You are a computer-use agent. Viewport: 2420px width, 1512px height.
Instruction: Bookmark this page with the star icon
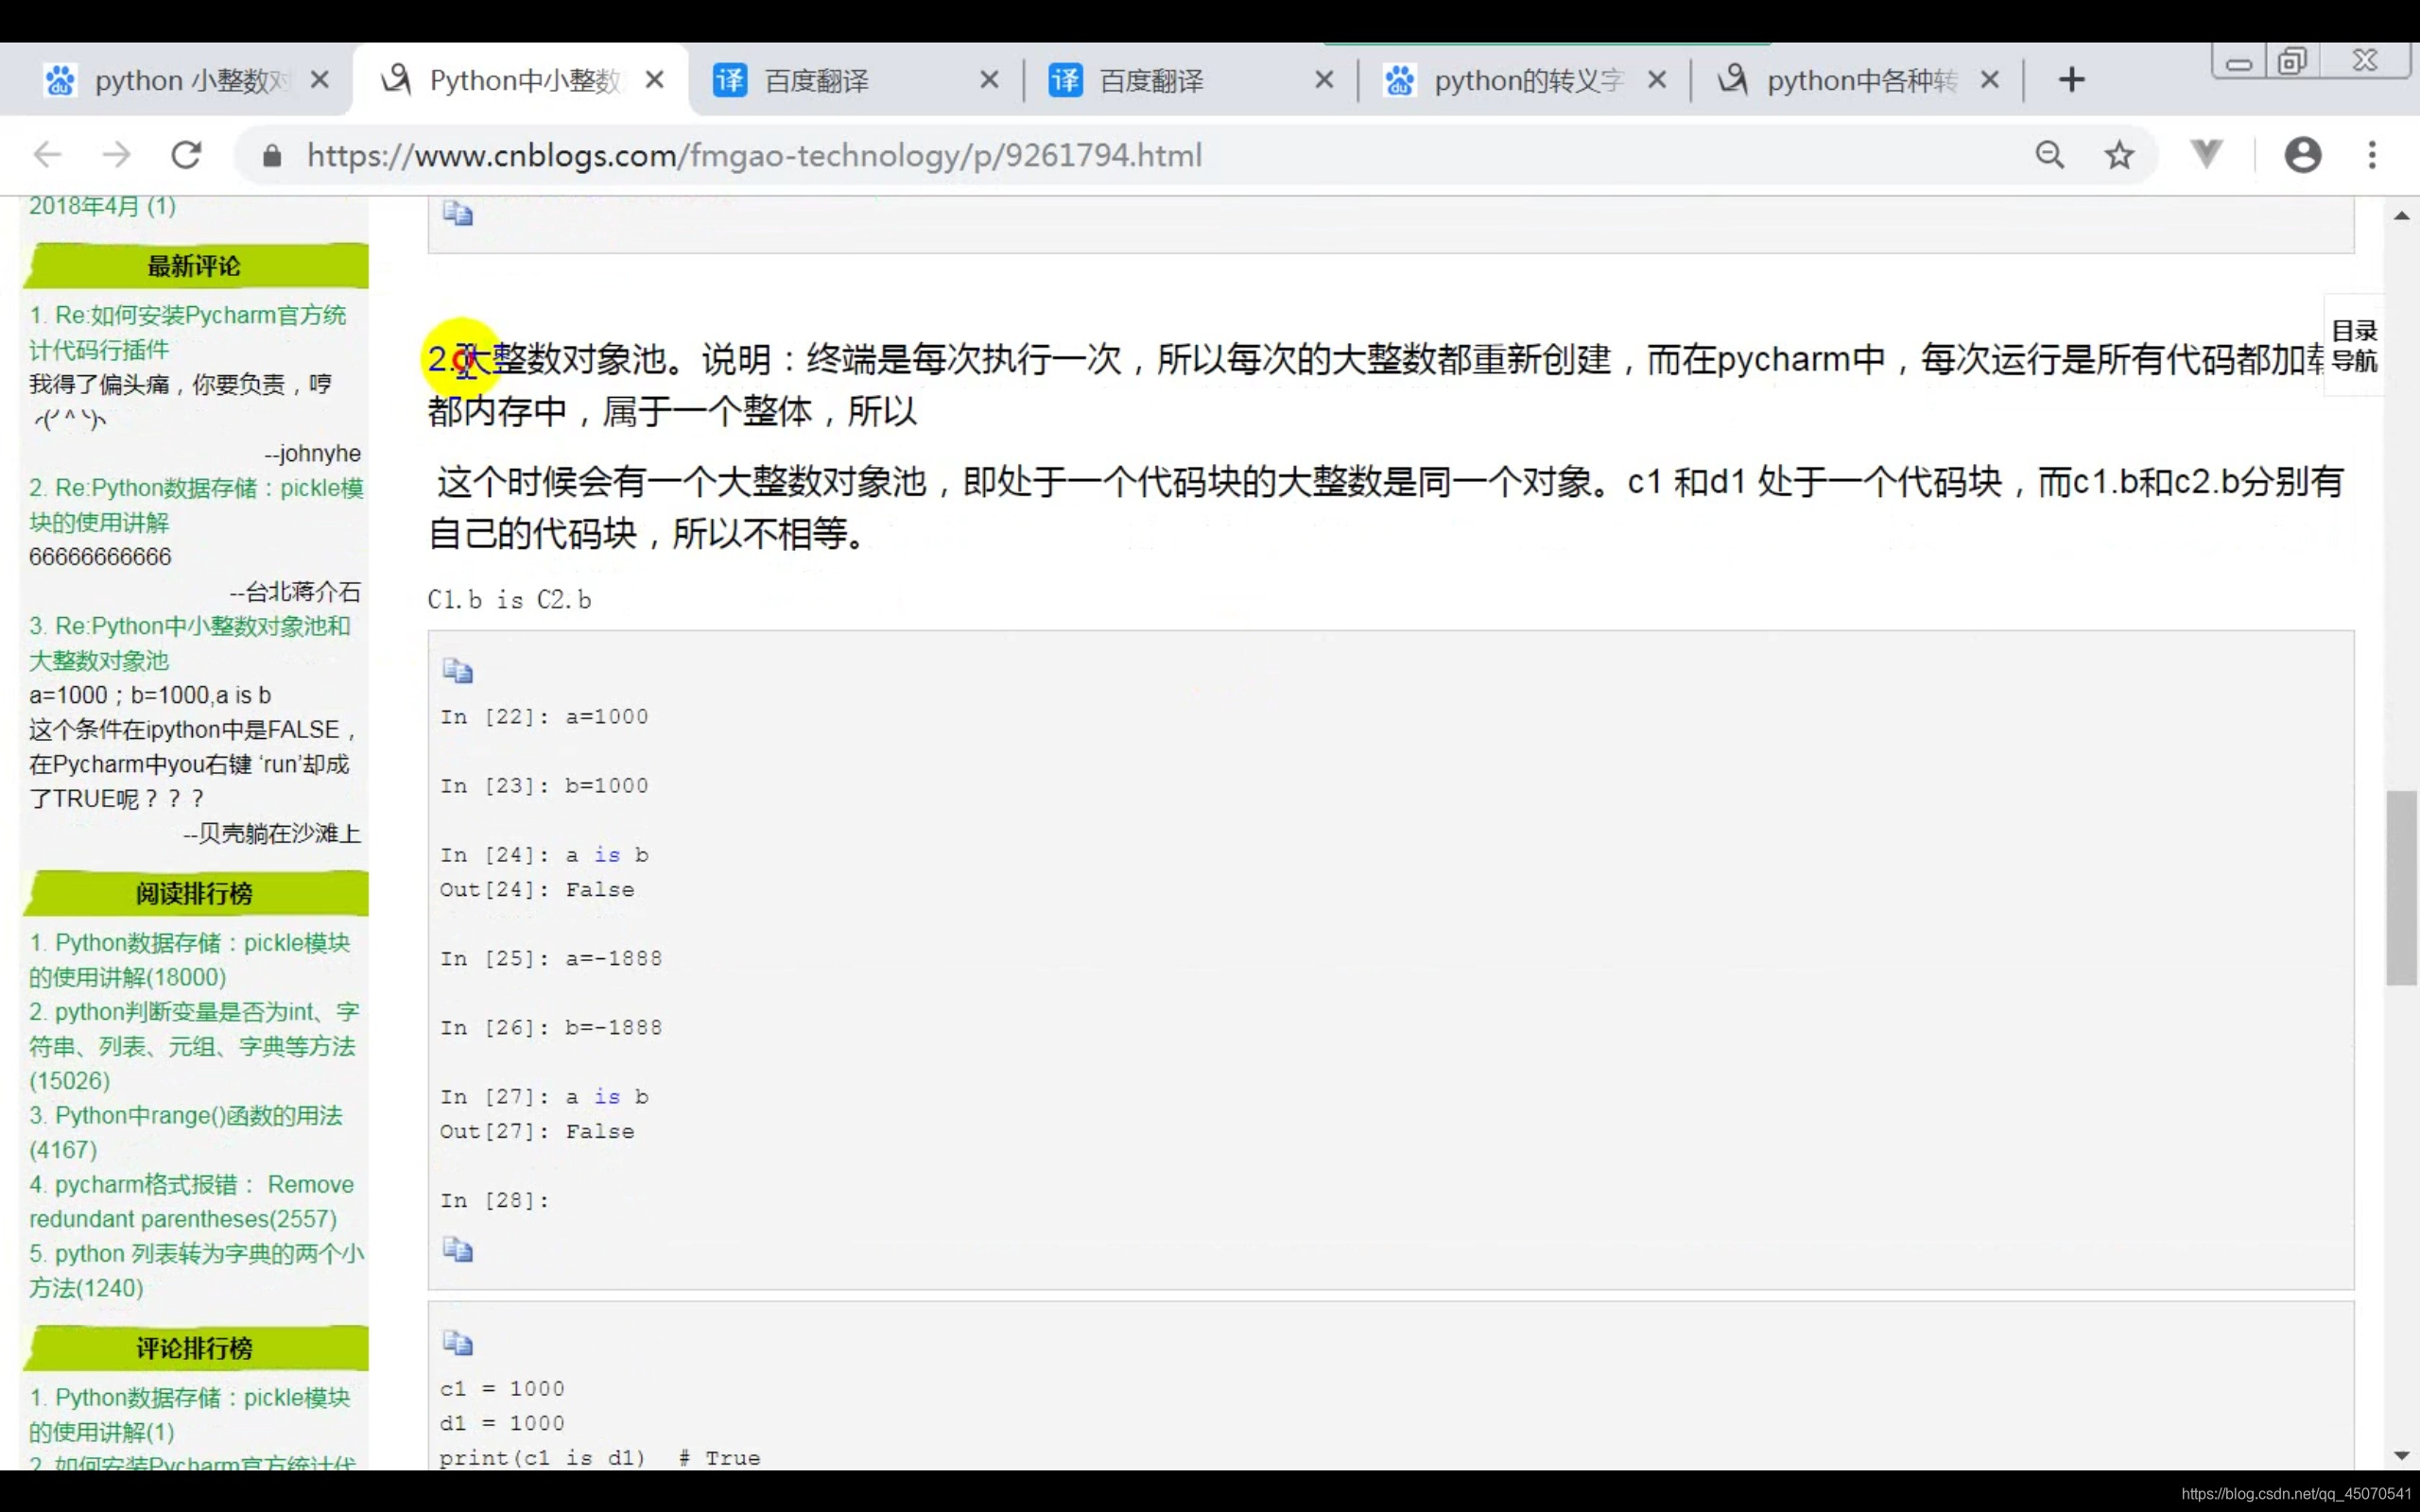point(2119,155)
